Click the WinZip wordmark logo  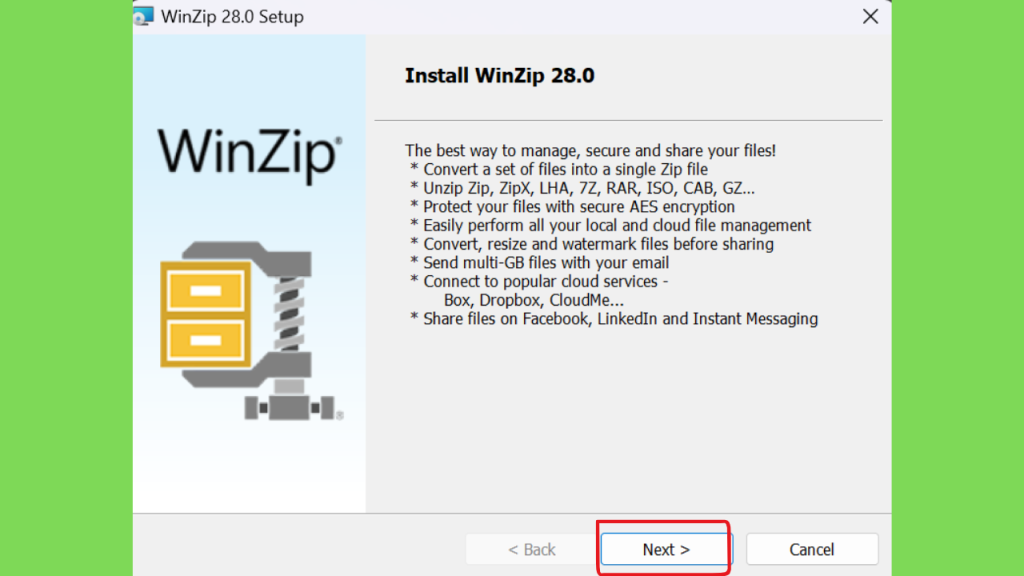[249, 155]
